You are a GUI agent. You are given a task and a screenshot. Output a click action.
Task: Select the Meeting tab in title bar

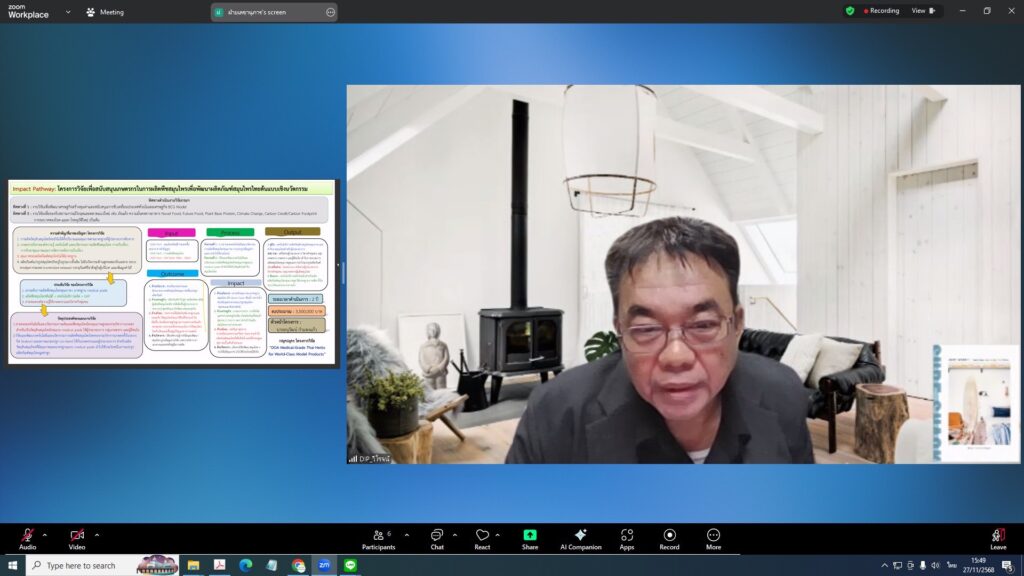pos(105,12)
